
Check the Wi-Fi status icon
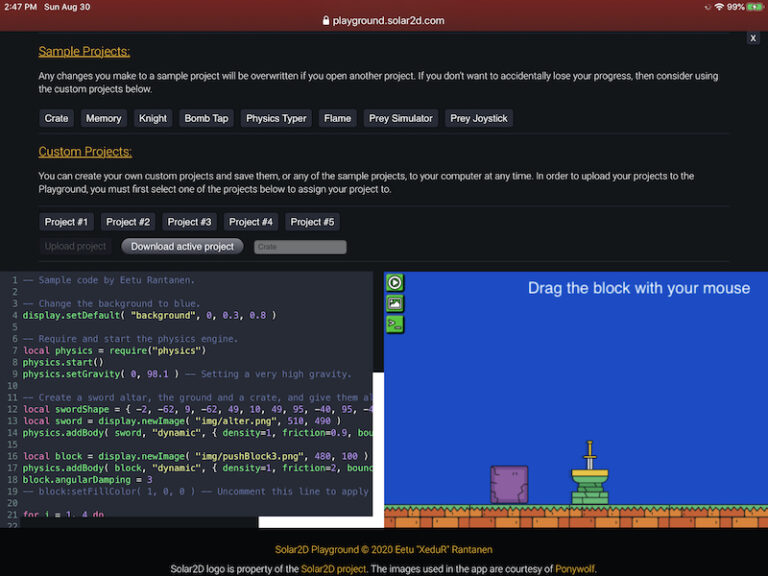(719, 7)
